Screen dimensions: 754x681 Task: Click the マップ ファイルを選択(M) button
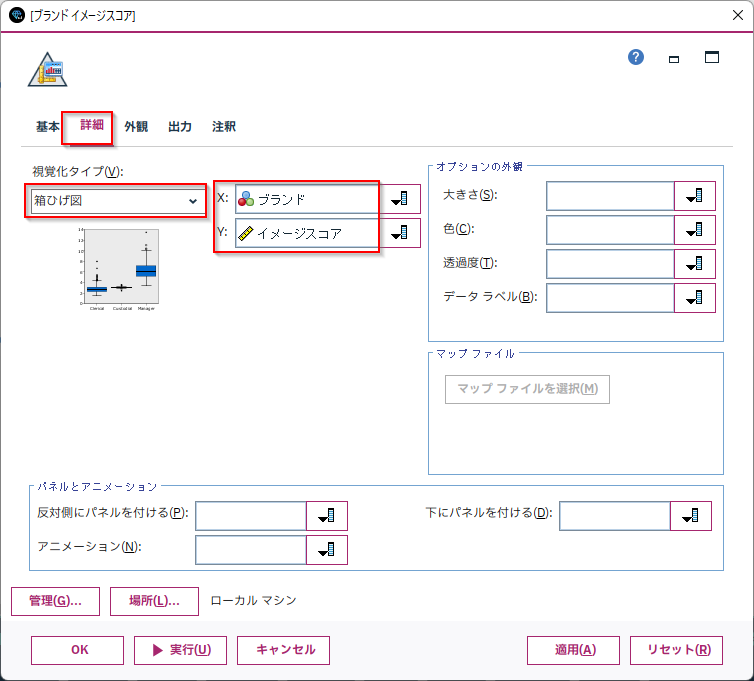point(528,389)
